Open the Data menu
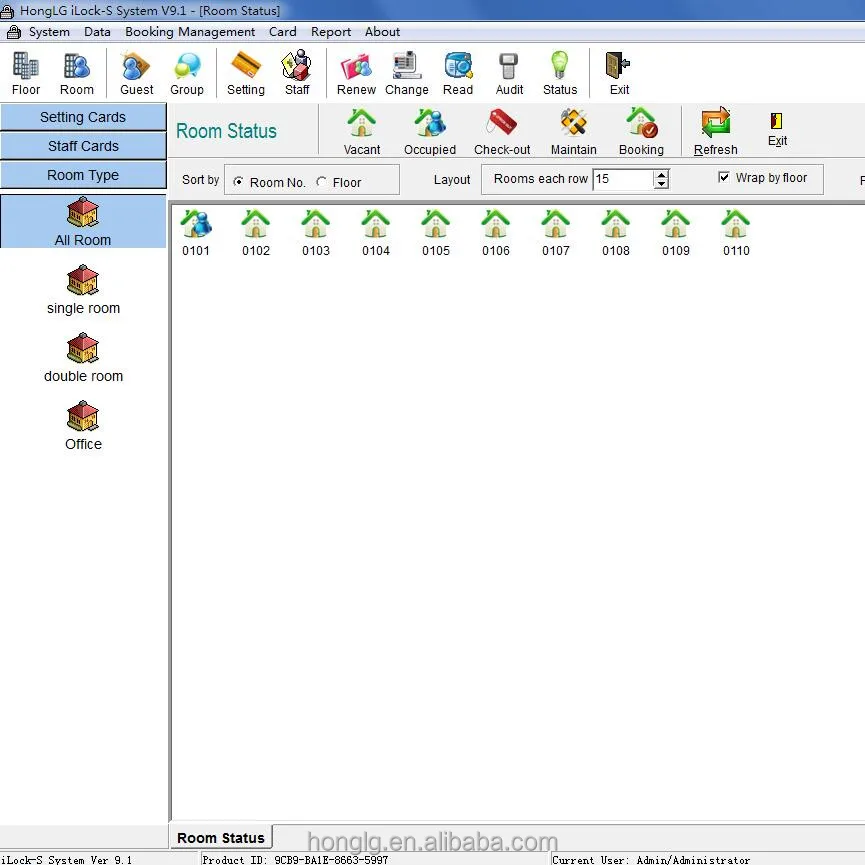 (x=97, y=32)
